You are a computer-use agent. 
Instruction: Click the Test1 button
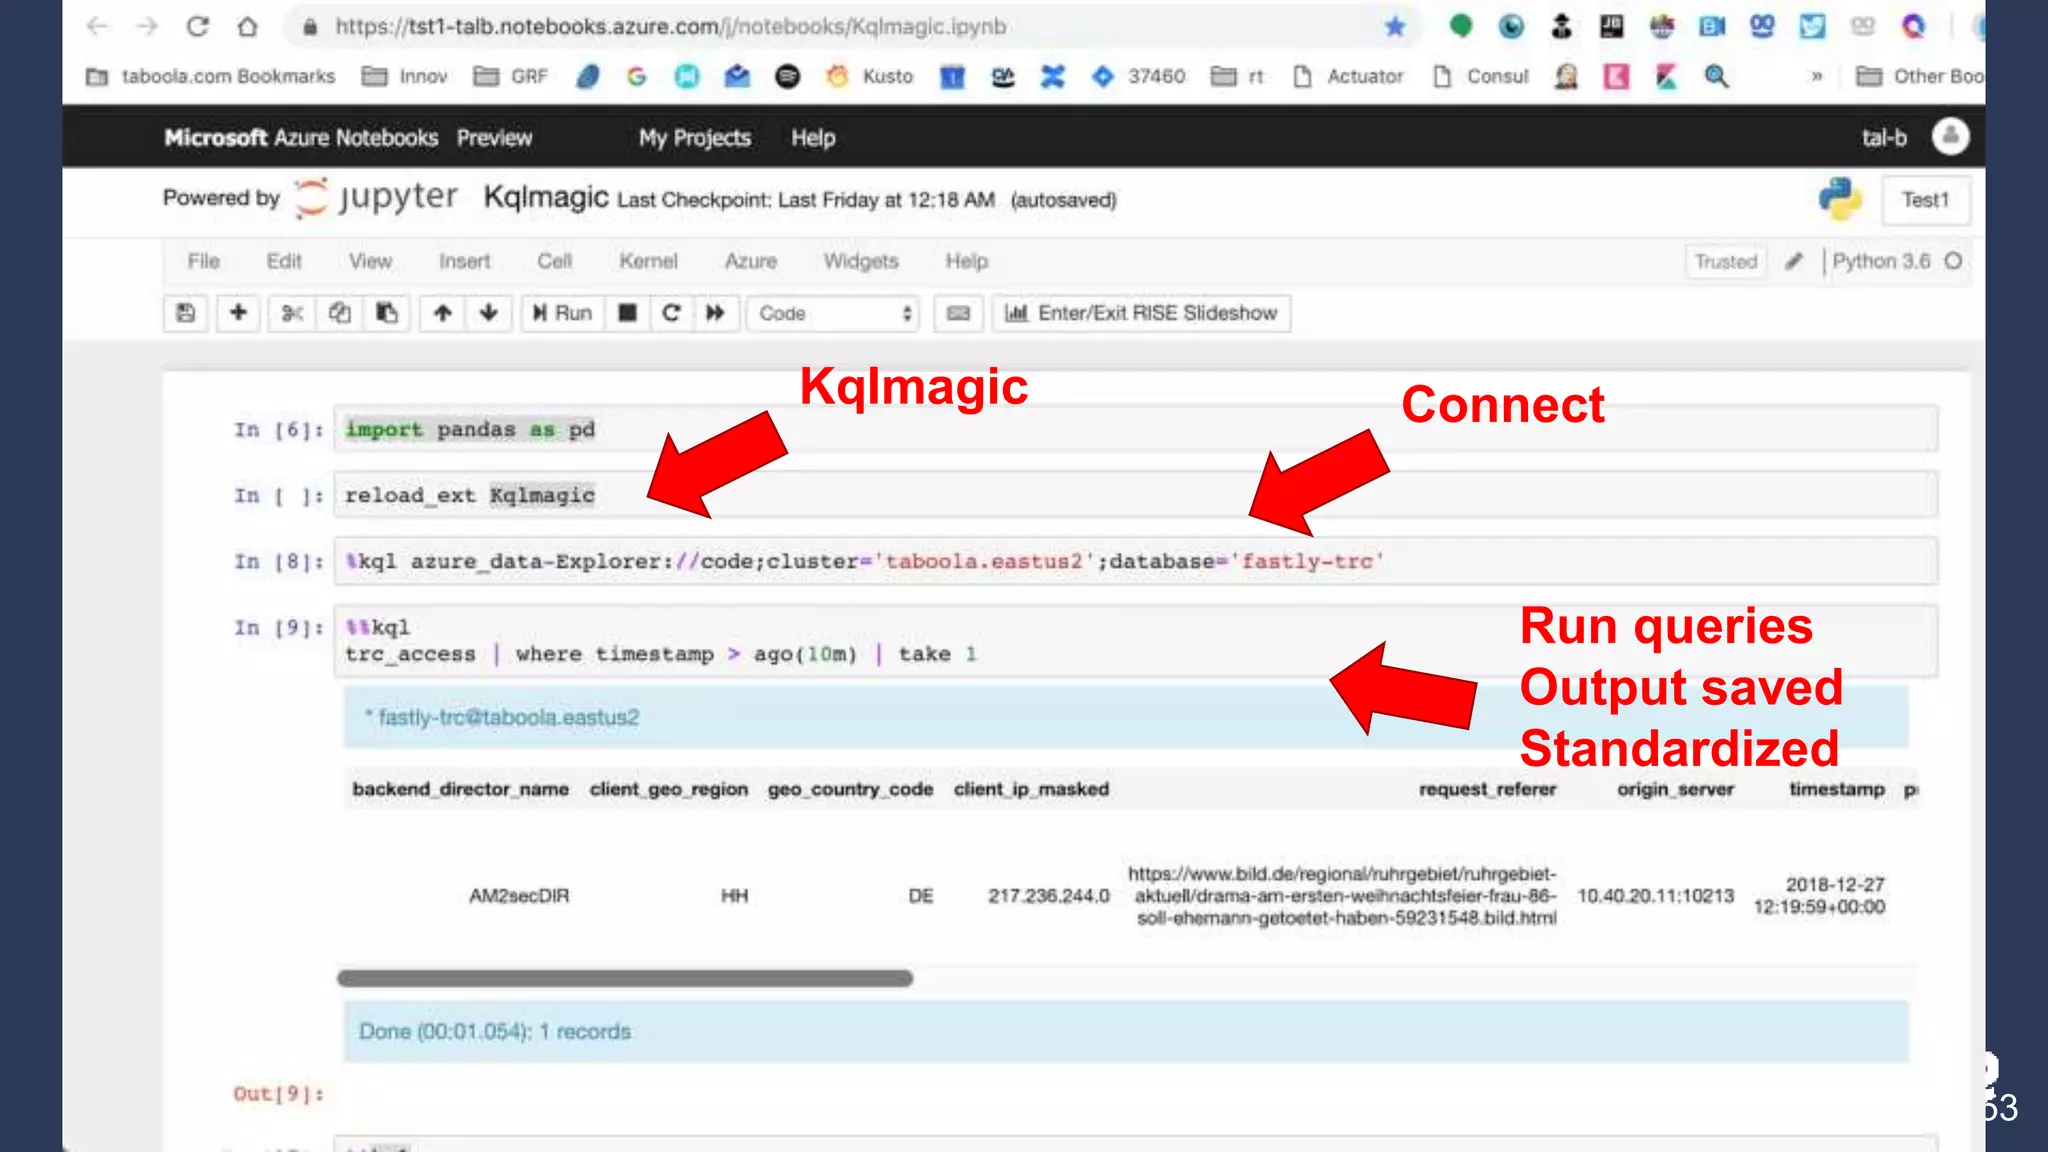[1926, 200]
